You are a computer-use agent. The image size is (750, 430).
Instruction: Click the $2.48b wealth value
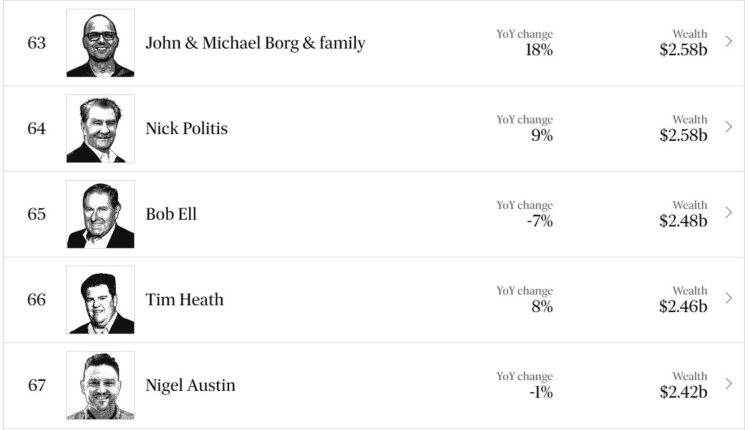(x=683, y=221)
